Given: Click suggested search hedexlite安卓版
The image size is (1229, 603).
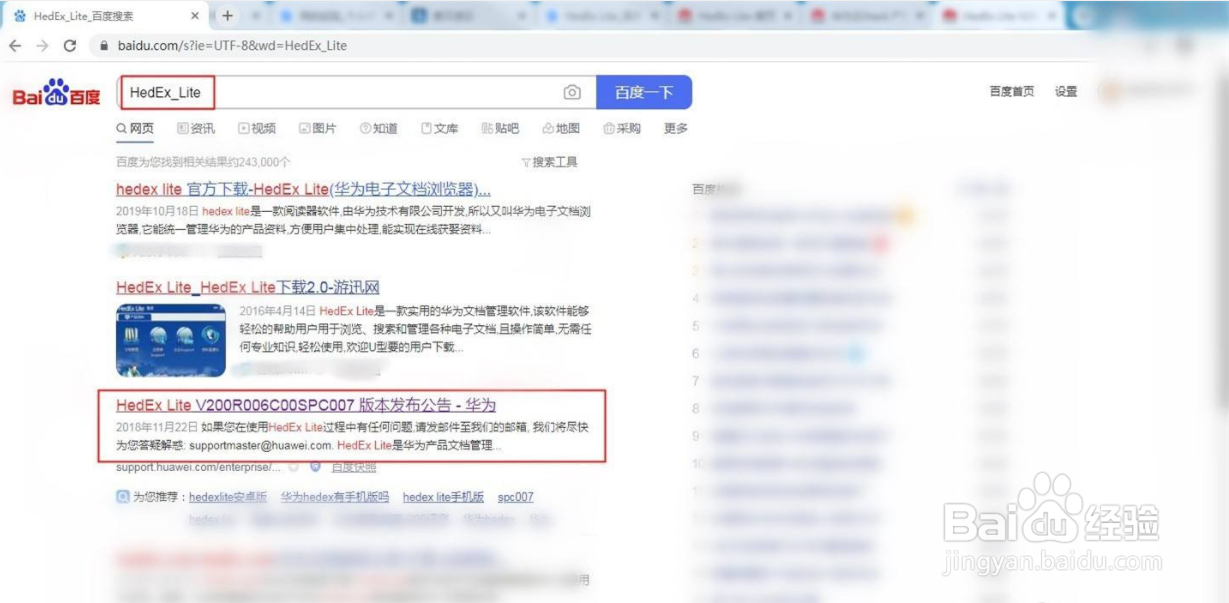Looking at the screenshot, I should (x=228, y=497).
